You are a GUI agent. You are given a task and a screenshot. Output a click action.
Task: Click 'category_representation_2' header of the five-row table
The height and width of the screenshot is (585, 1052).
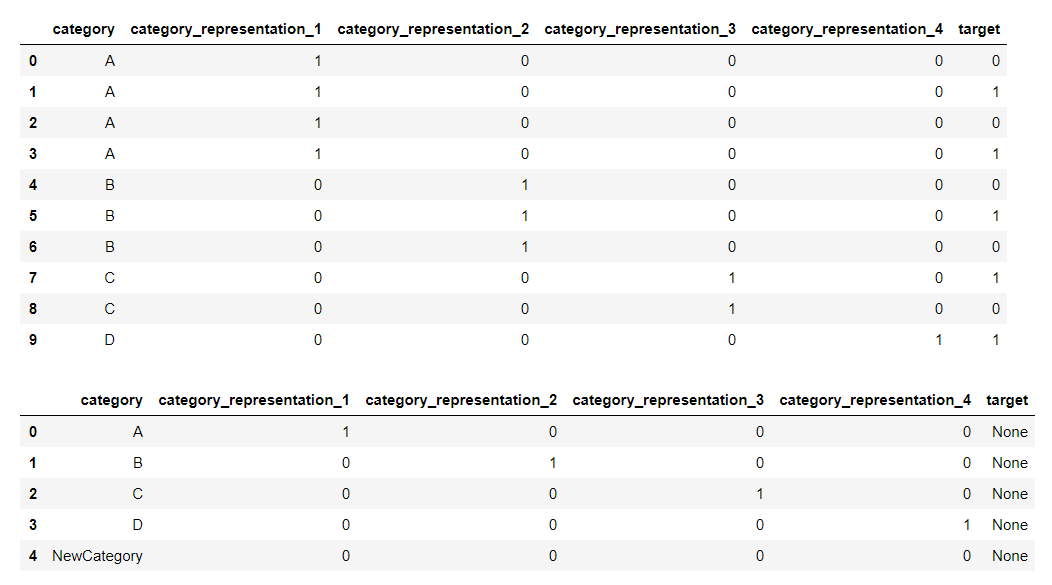tap(462, 401)
